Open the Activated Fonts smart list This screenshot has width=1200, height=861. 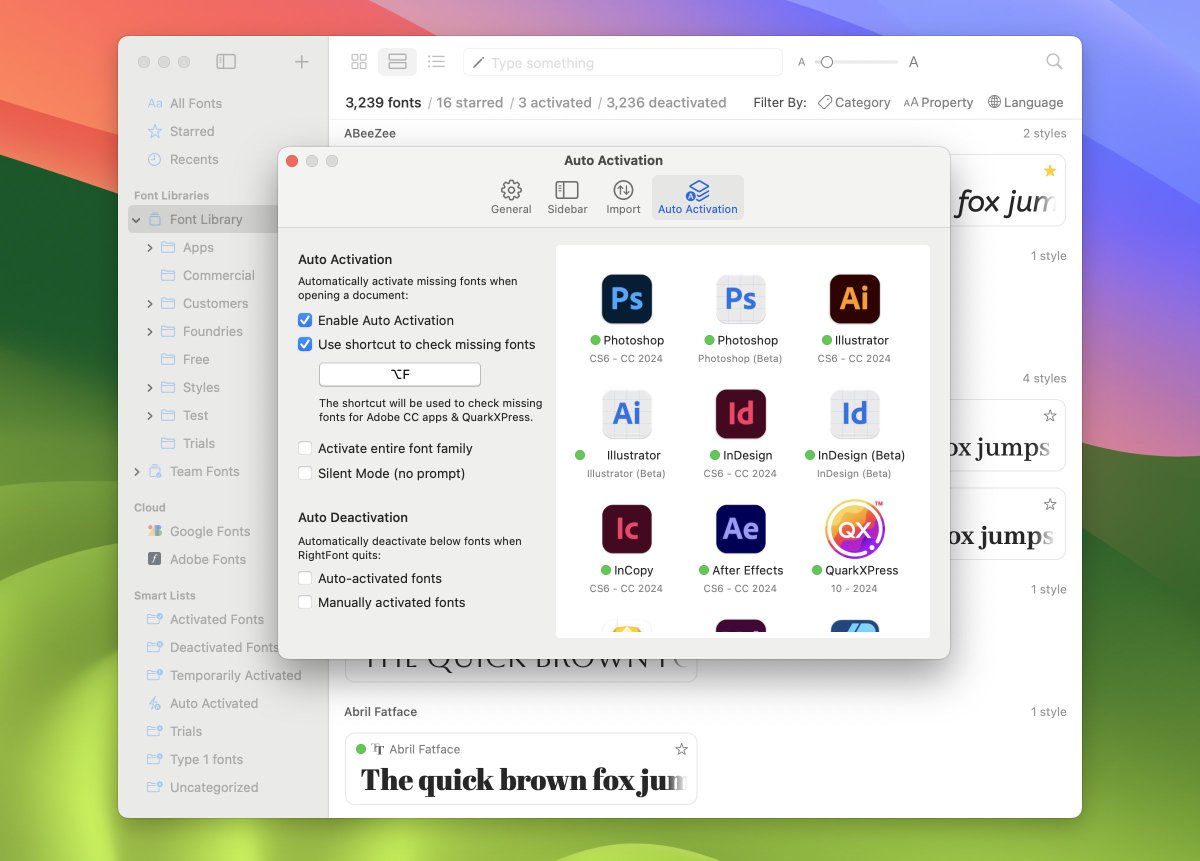(217, 619)
